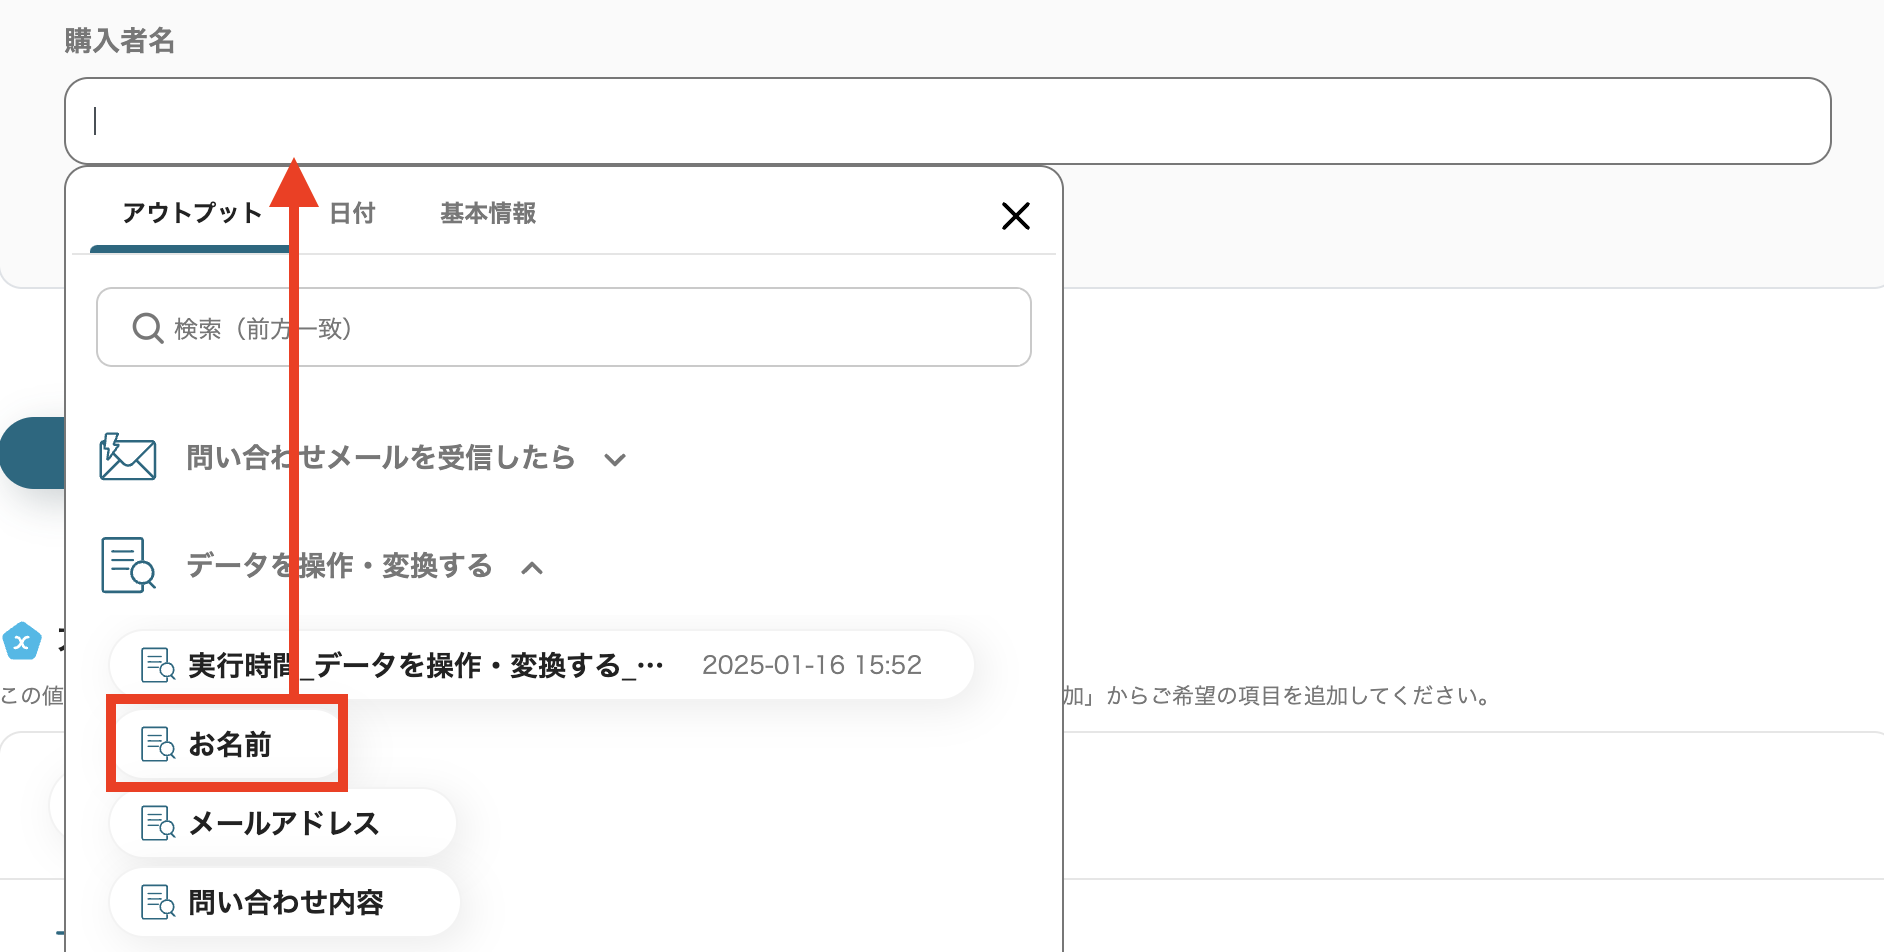Screen dimensions: 1884x952
Task: Expand 問い合わせメールを受信したら with its chevron
Action: coord(616,459)
